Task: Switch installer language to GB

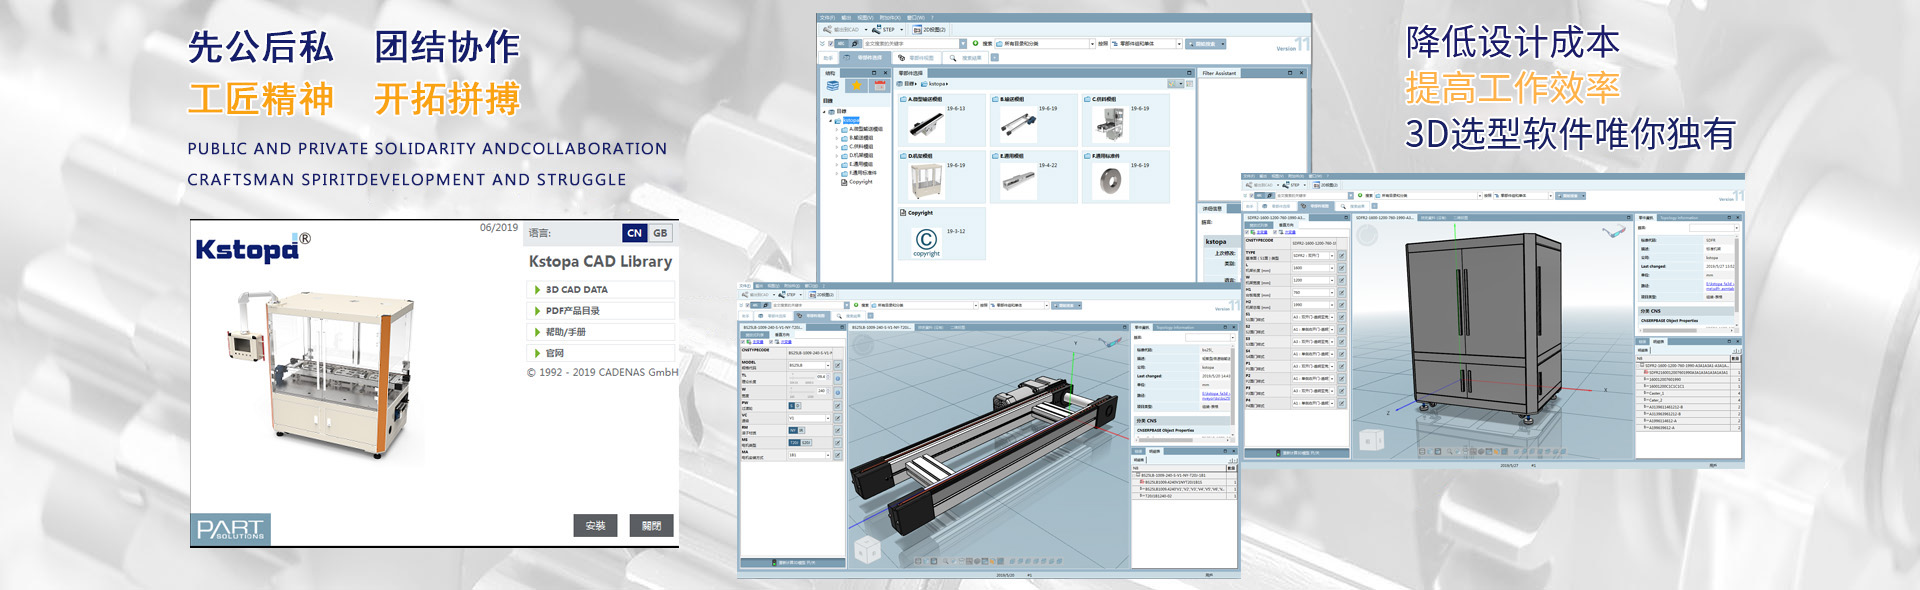Action: [660, 233]
